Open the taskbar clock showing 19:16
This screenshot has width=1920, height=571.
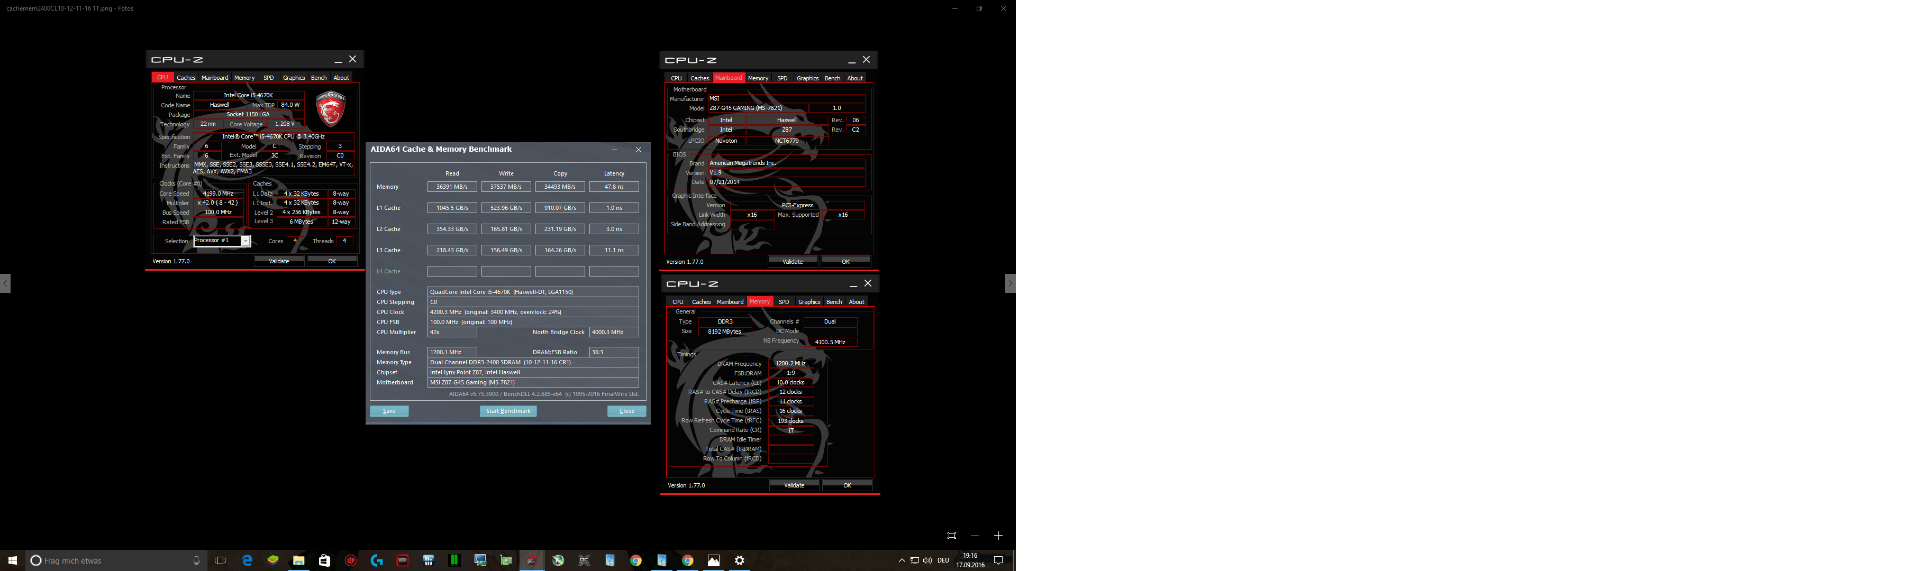[x=971, y=560]
